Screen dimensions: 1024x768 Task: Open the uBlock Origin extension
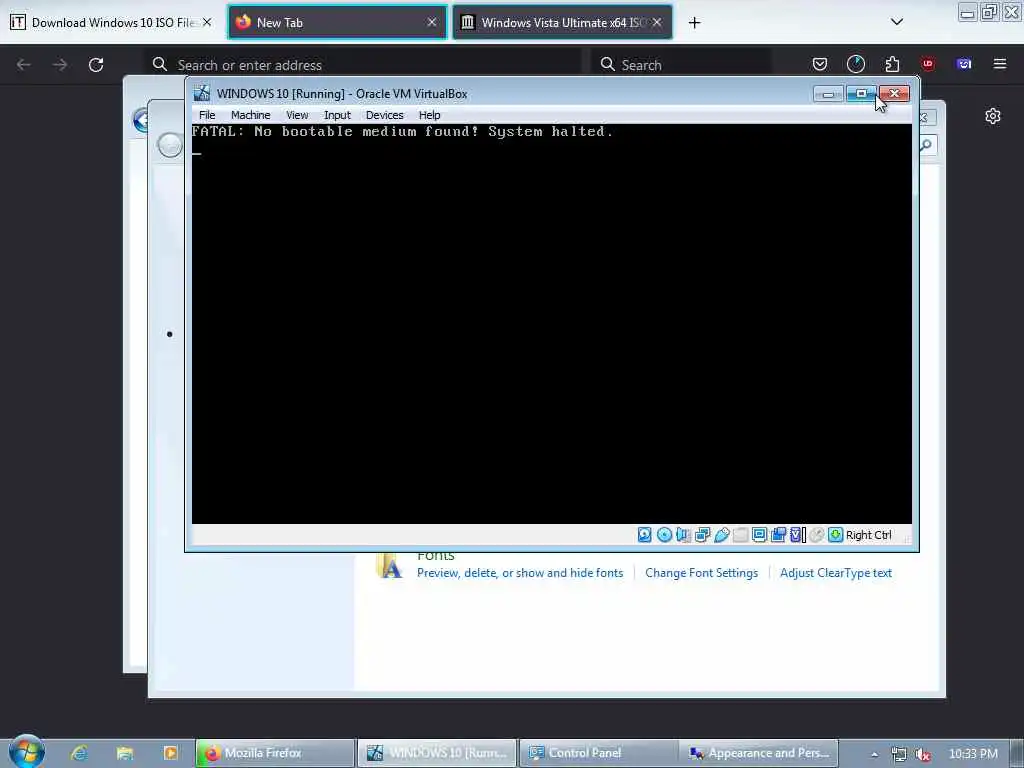tap(928, 64)
